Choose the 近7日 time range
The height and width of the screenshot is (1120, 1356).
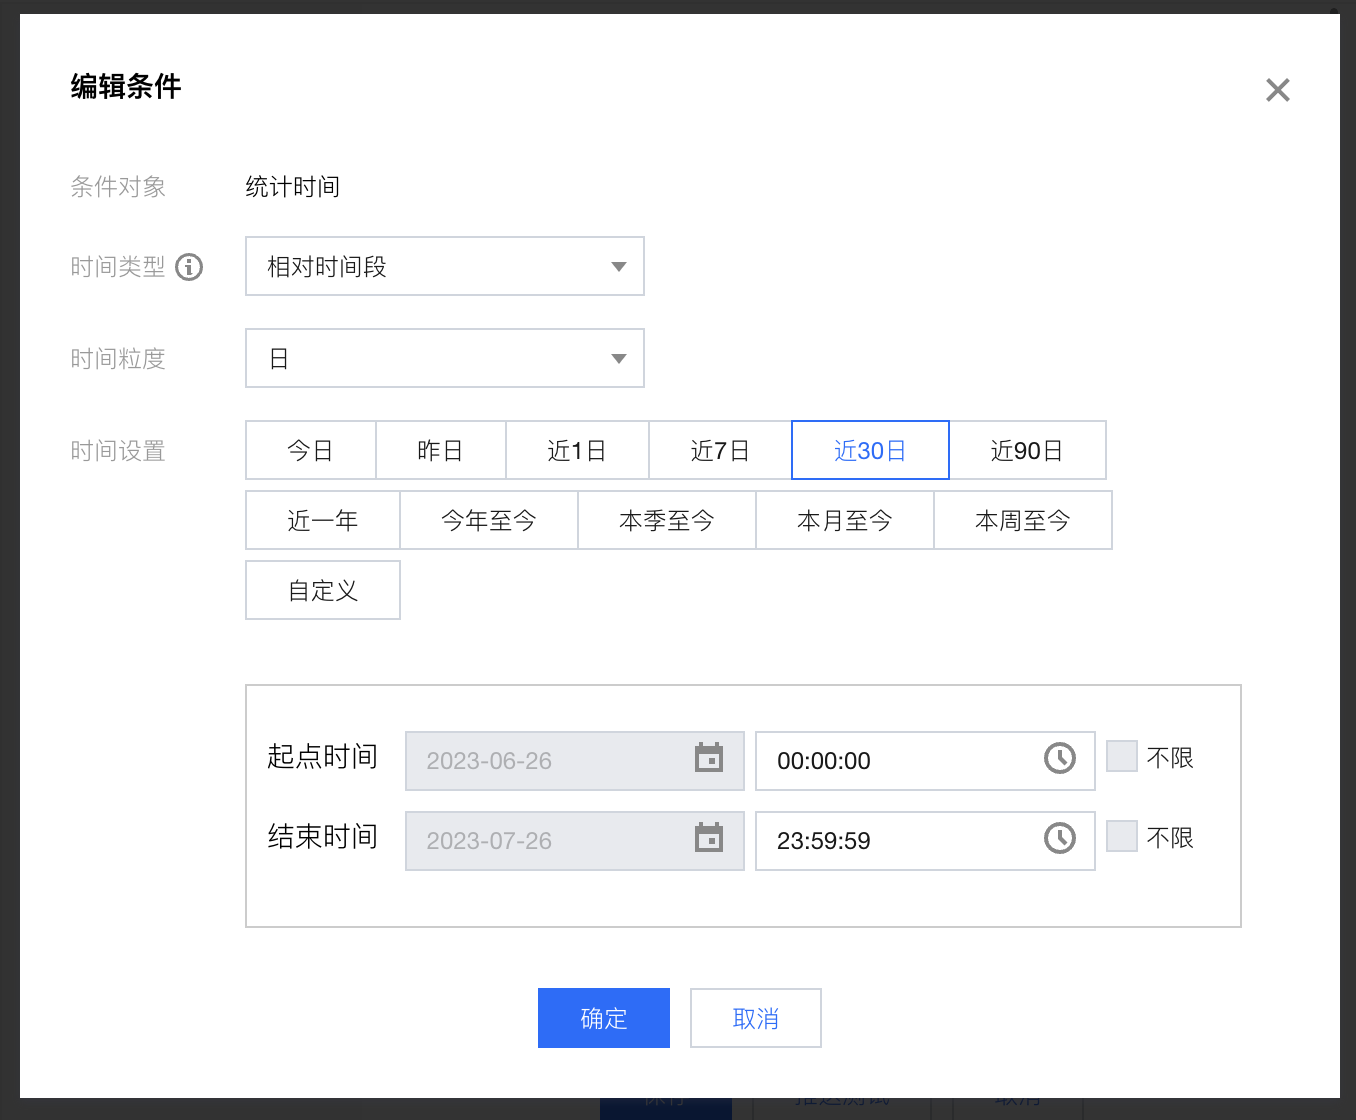click(720, 451)
